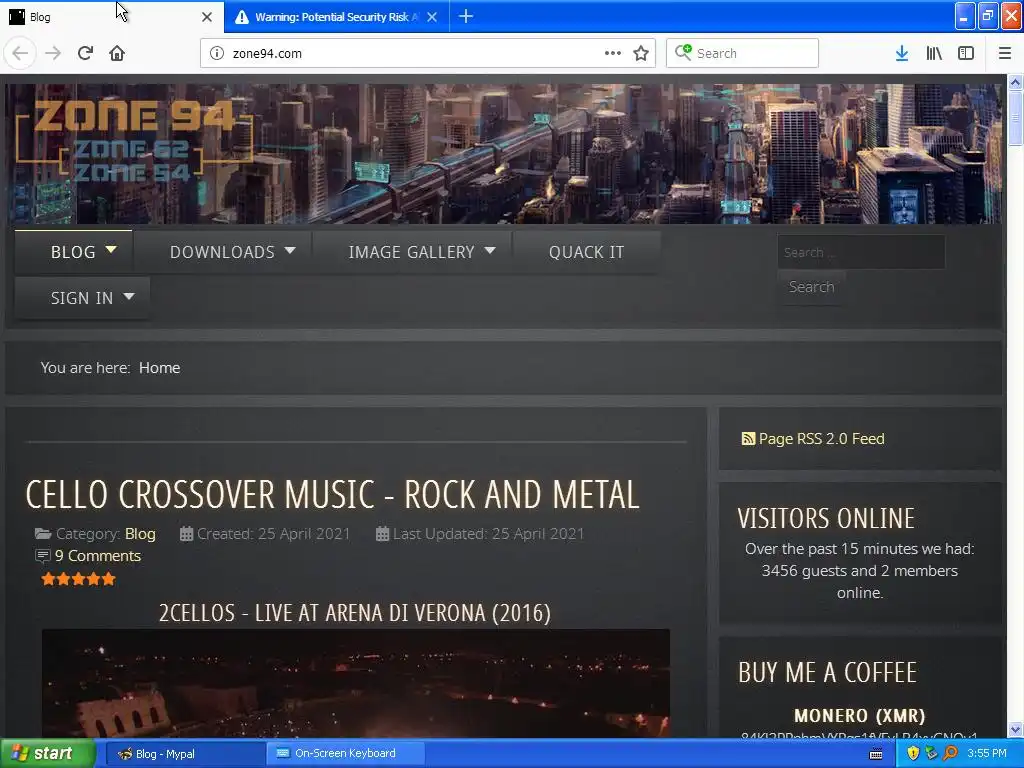Click the Zone 94 header logo
Viewport: 1024px width, 768px height.
(134, 140)
